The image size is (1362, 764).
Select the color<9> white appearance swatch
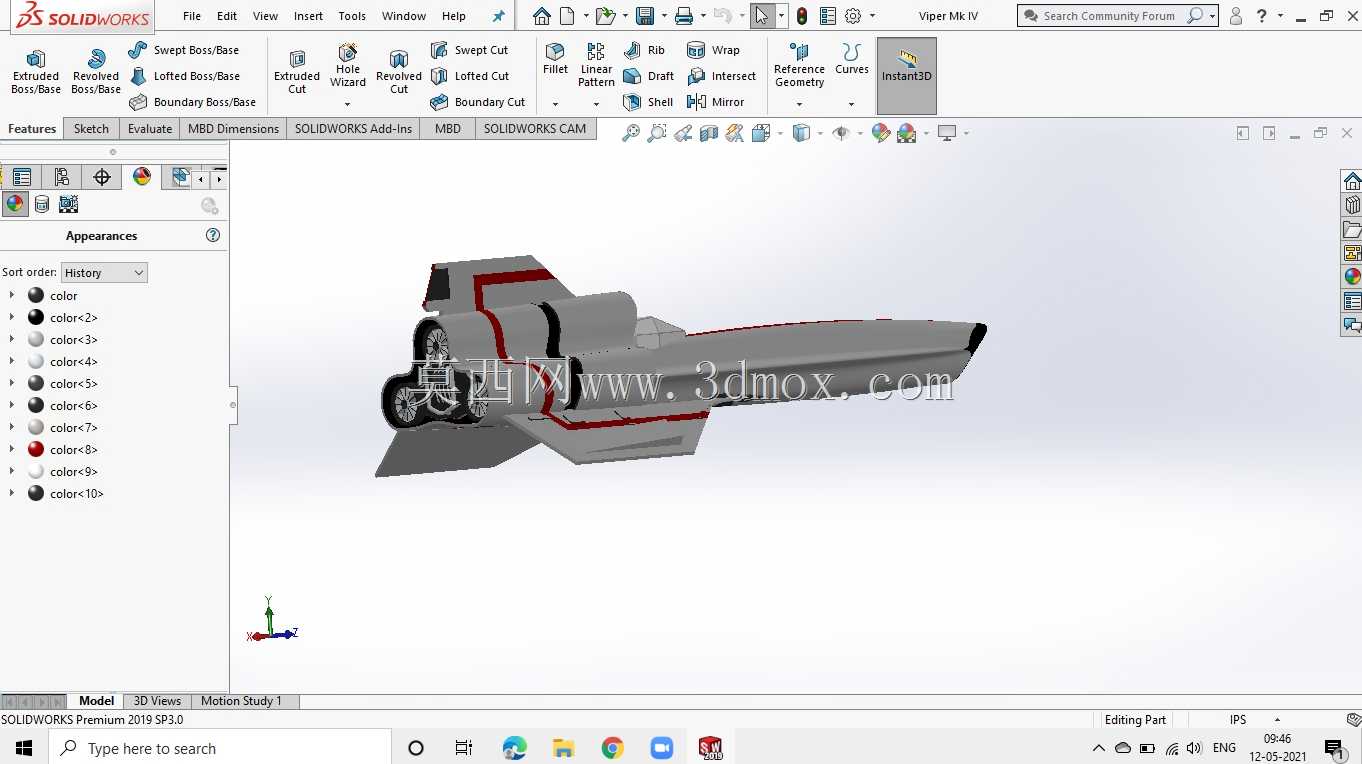tap(36, 472)
